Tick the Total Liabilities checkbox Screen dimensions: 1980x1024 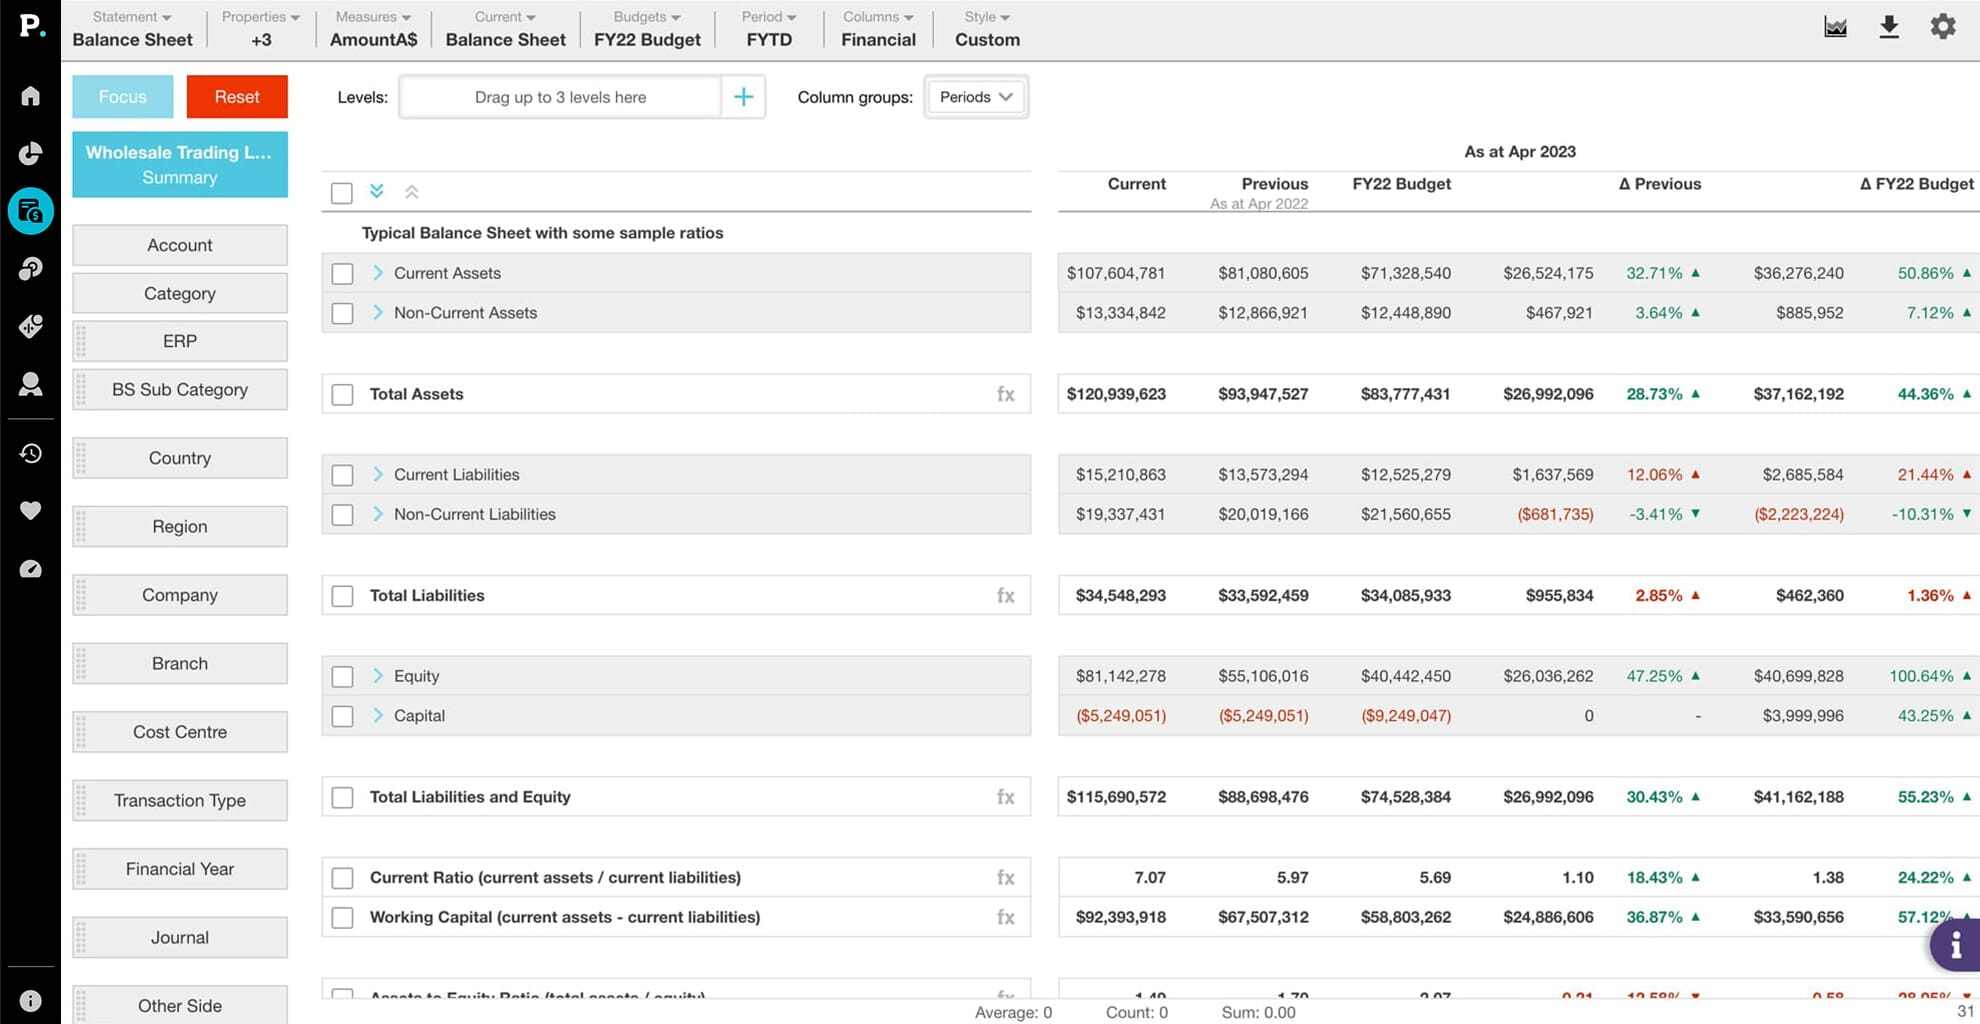point(342,596)
